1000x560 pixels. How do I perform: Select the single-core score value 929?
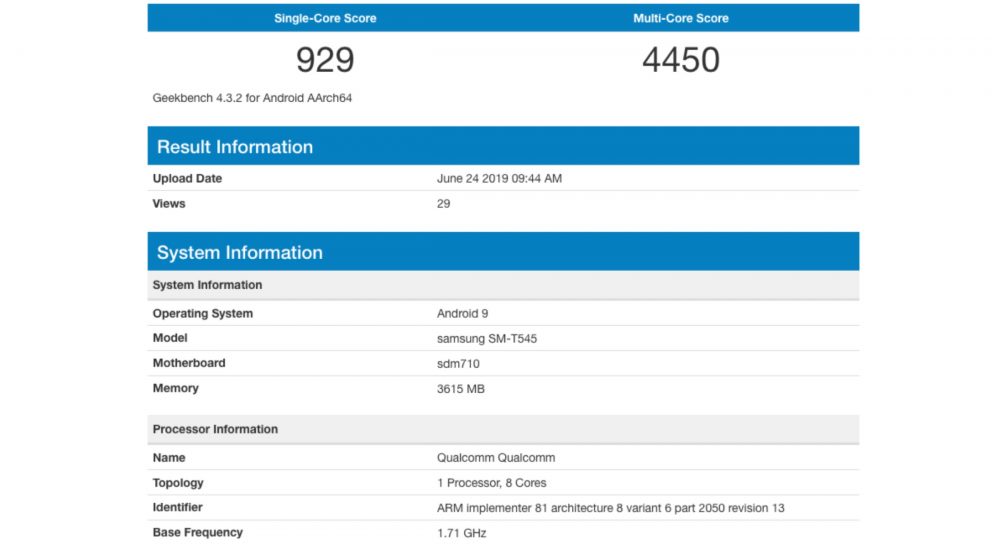325,60
